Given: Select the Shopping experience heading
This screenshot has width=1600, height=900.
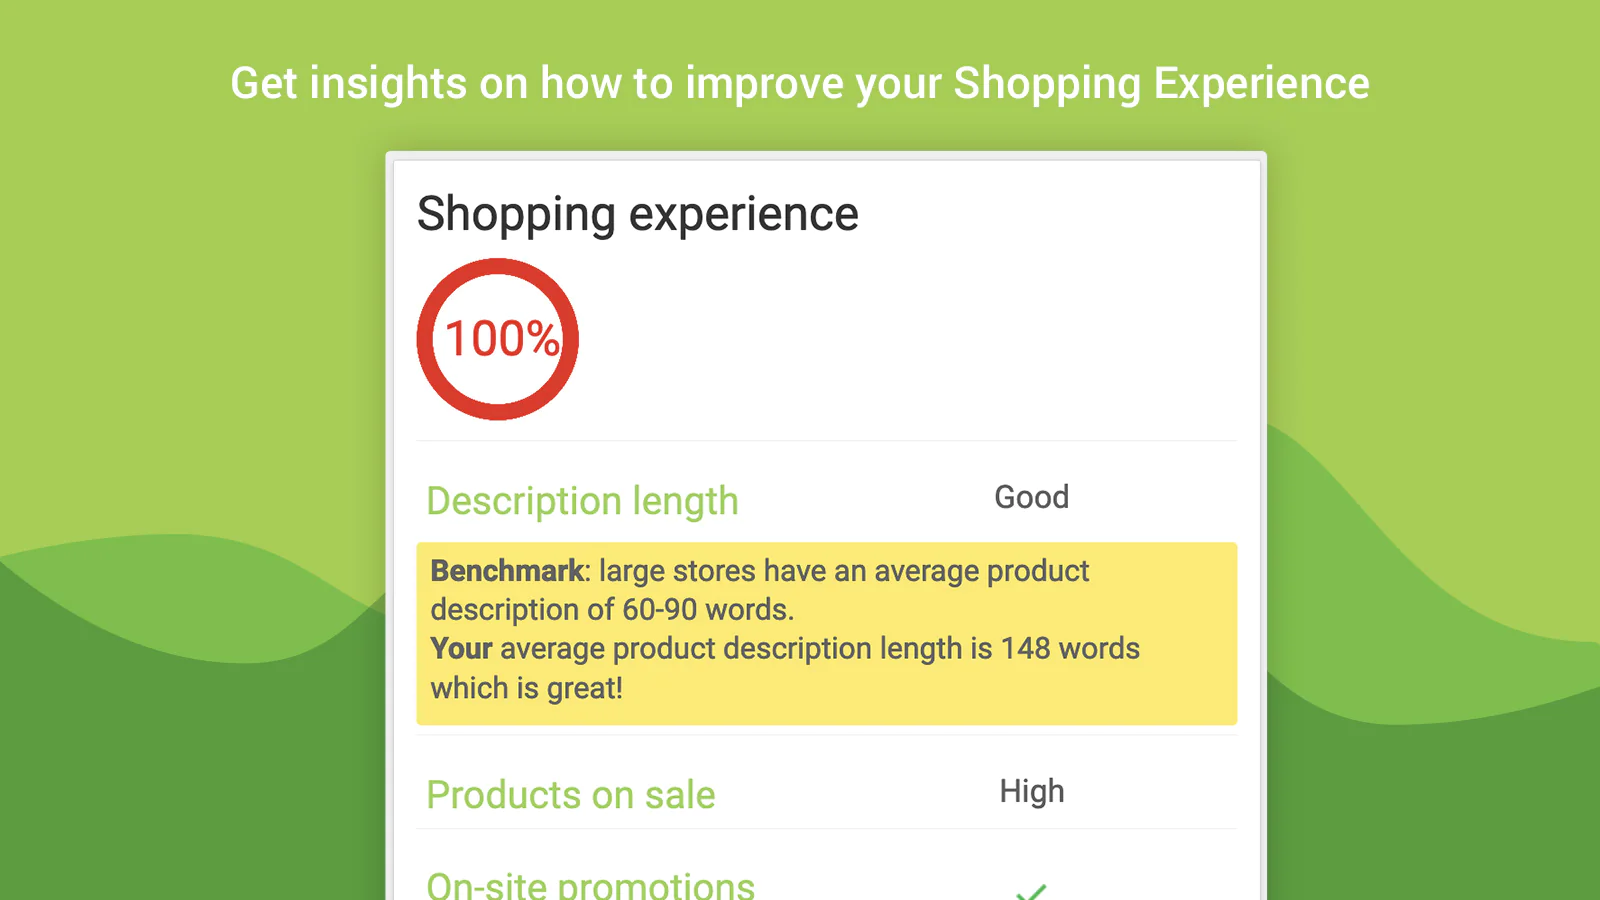Looking at the screenshot, I should pyautogui.click(x=637, y=214).
